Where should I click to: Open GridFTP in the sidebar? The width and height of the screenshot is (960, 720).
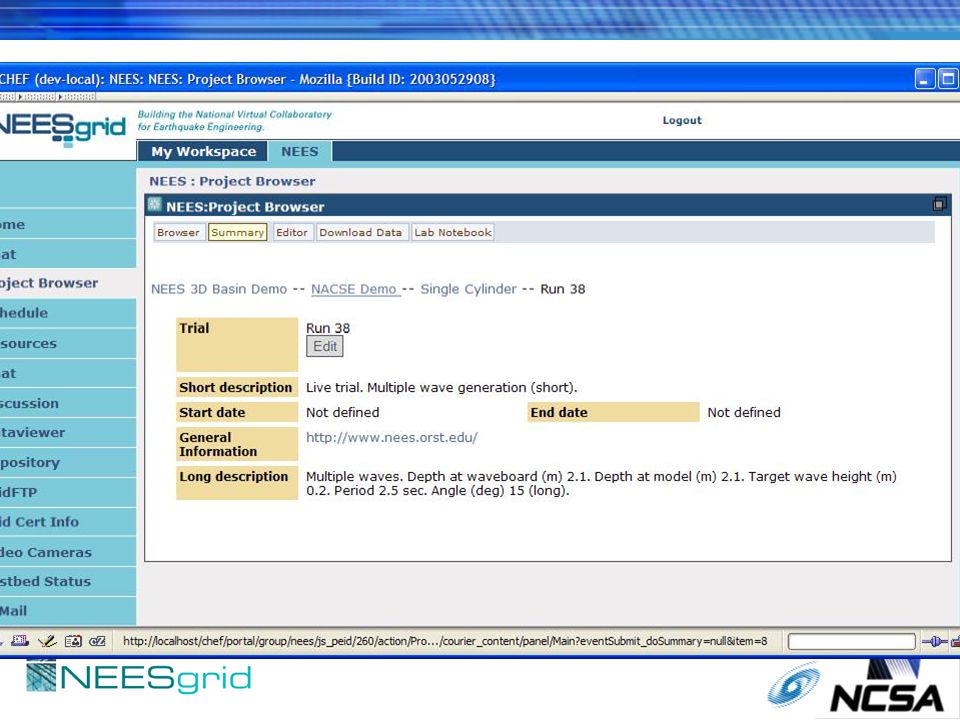pyautogui.click(x=68, y=492)
